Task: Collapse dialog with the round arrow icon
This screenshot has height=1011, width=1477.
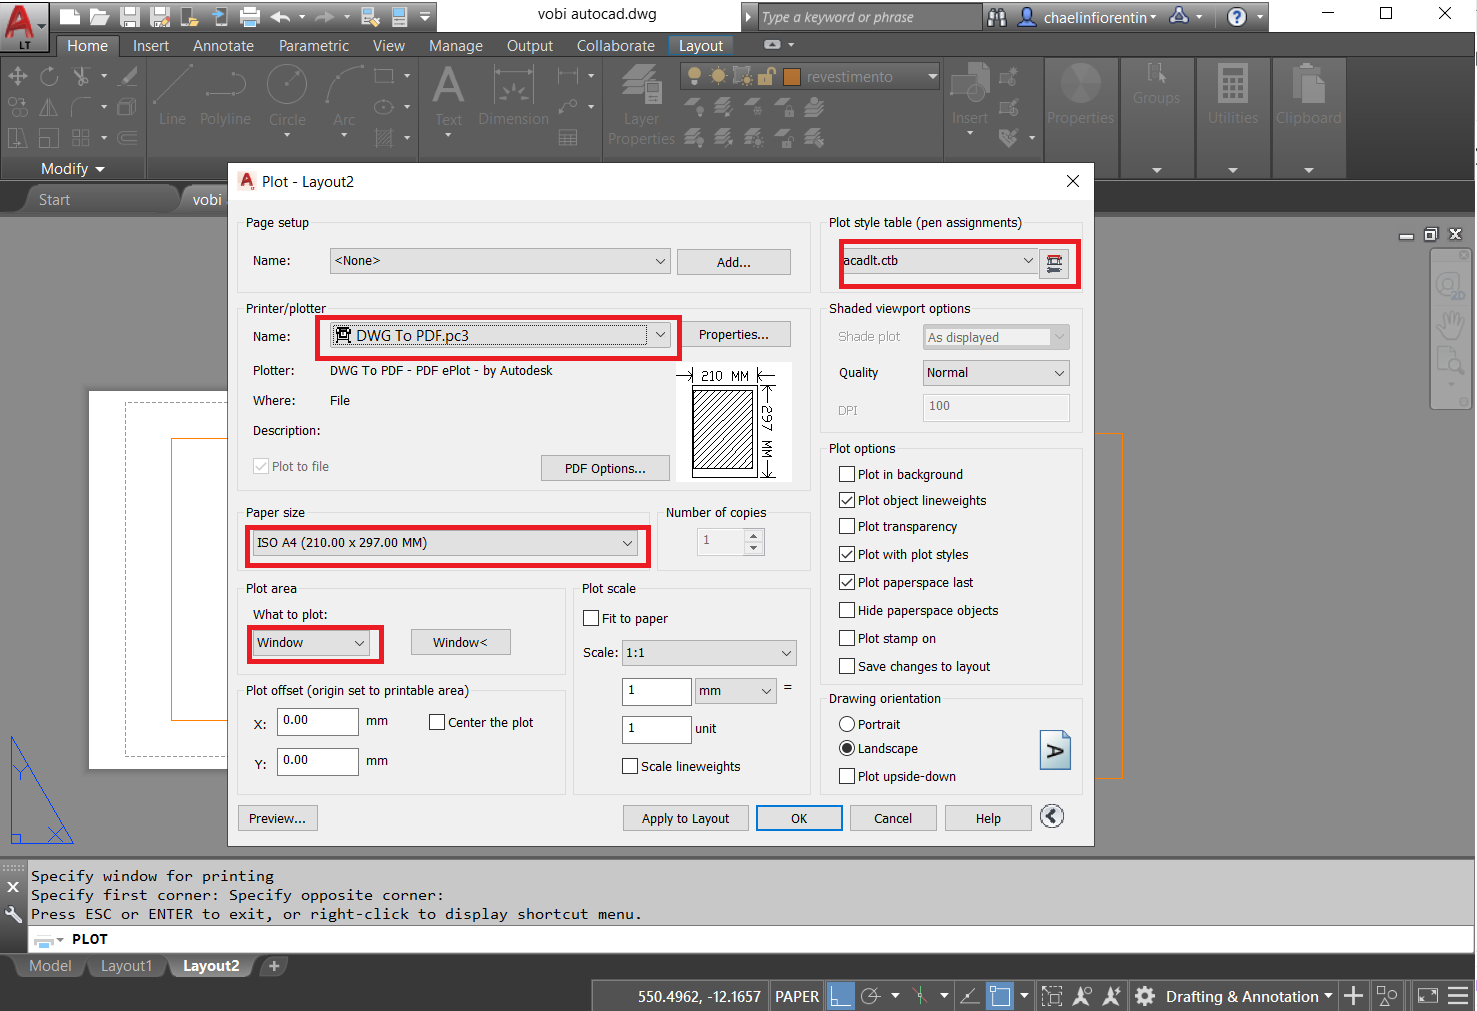Action: (1052, 816)
